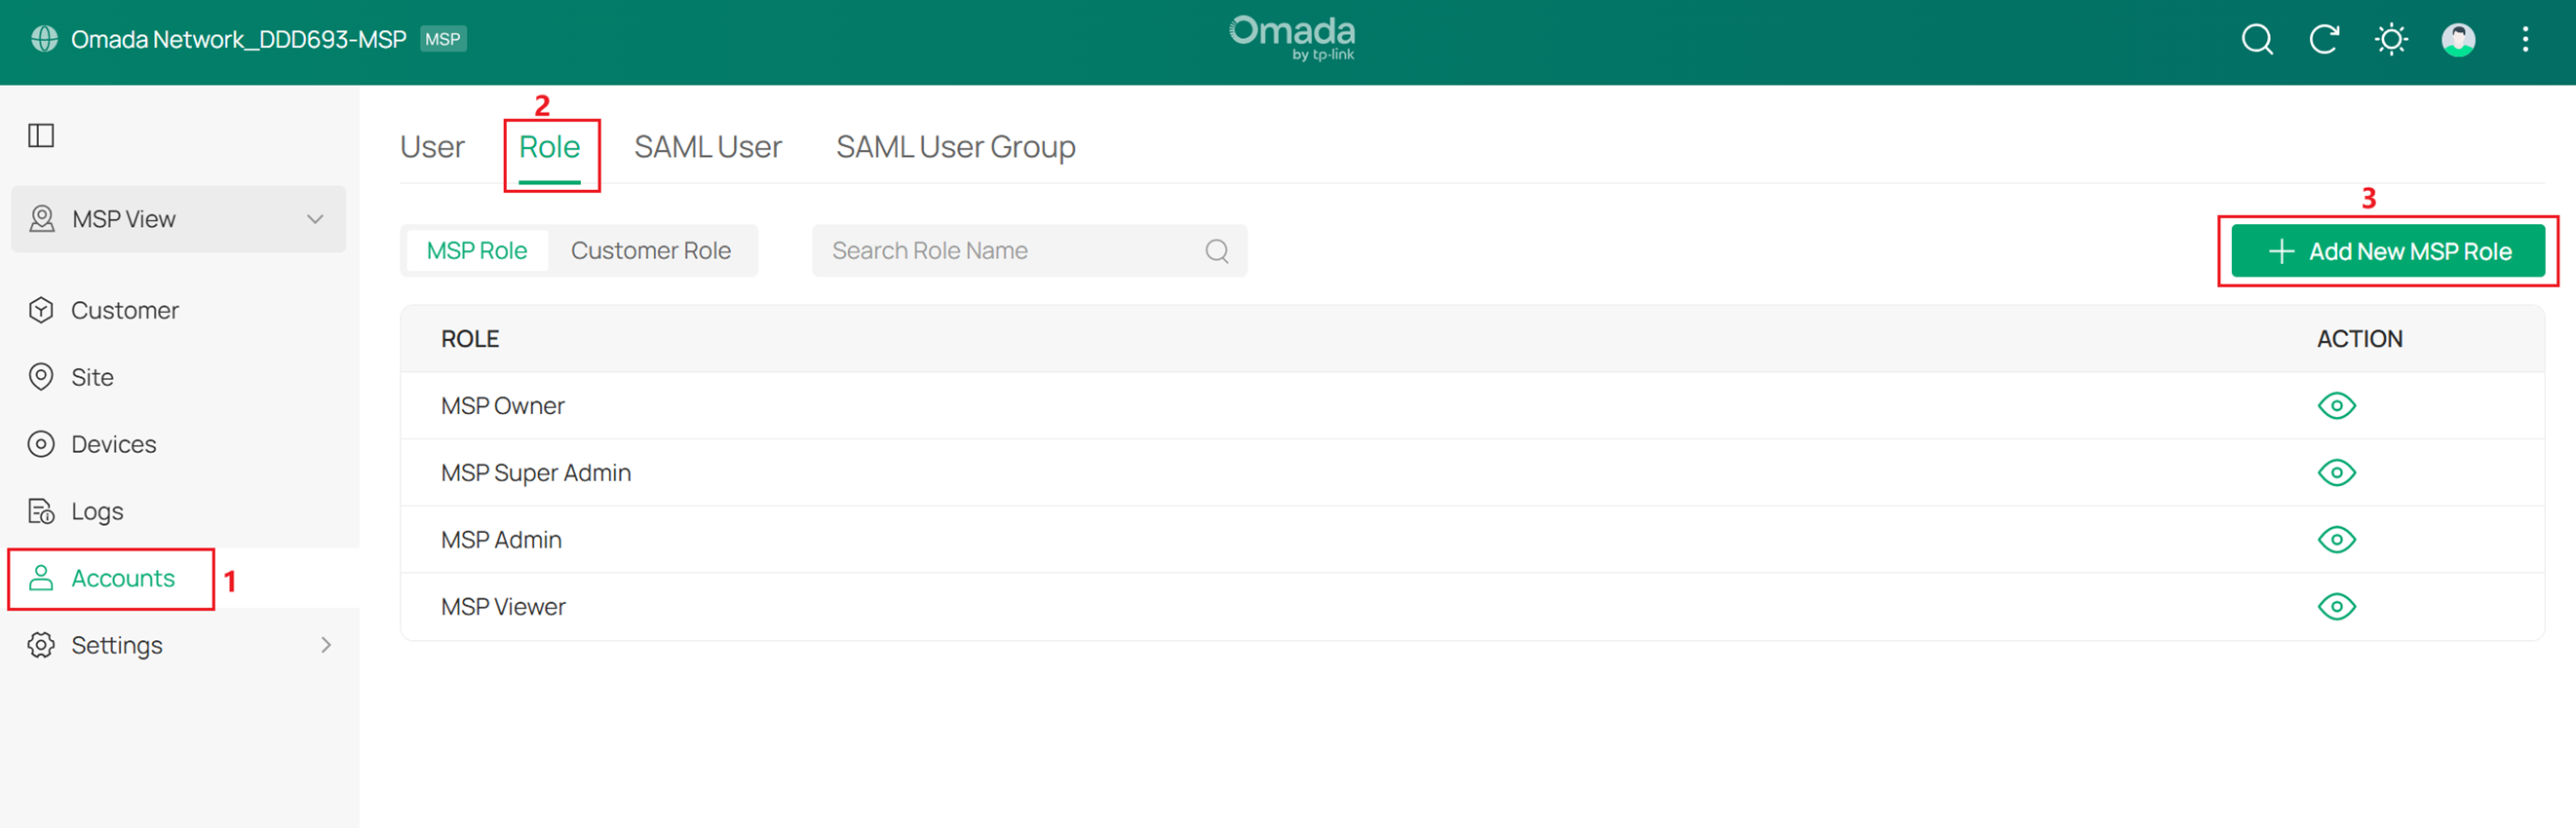Switch to the SAML User tab
The image size is (2576, 828).
point(707,147)
